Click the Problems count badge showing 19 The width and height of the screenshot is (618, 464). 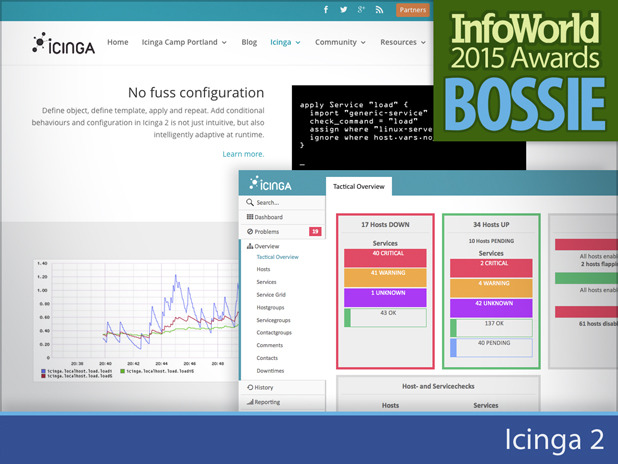tap(315, 231)
